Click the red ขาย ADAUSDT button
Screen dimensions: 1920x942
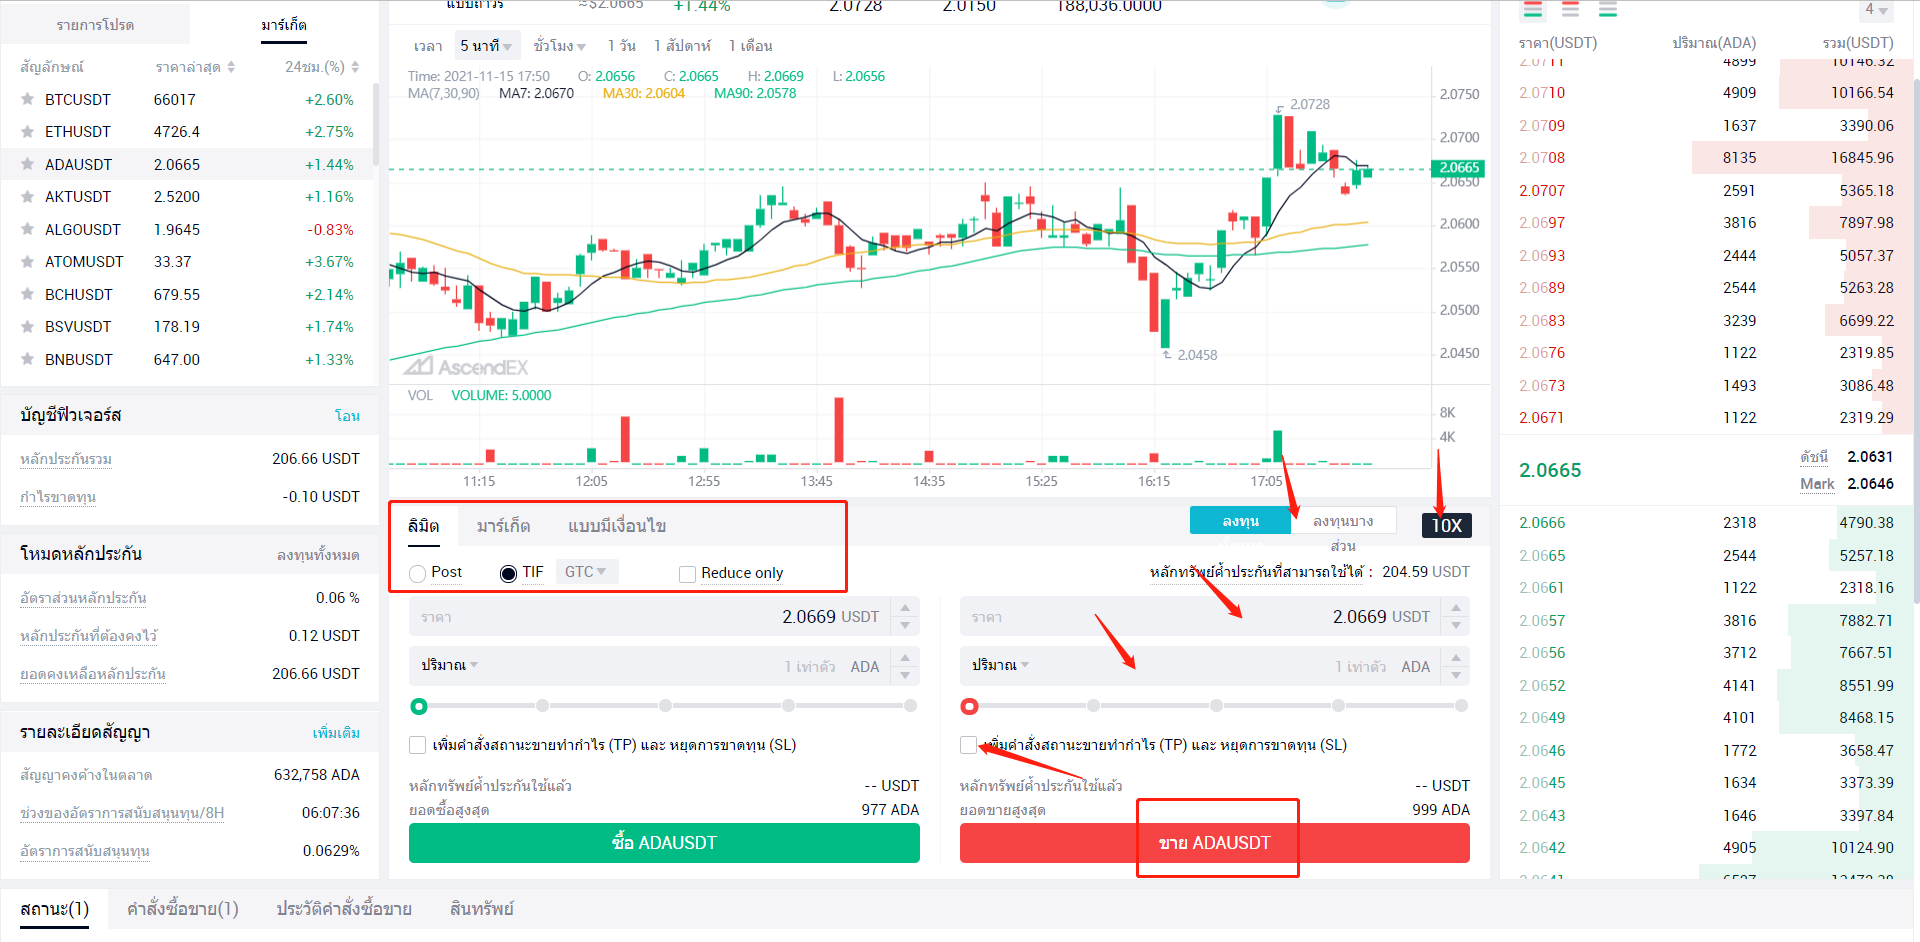1214,843
